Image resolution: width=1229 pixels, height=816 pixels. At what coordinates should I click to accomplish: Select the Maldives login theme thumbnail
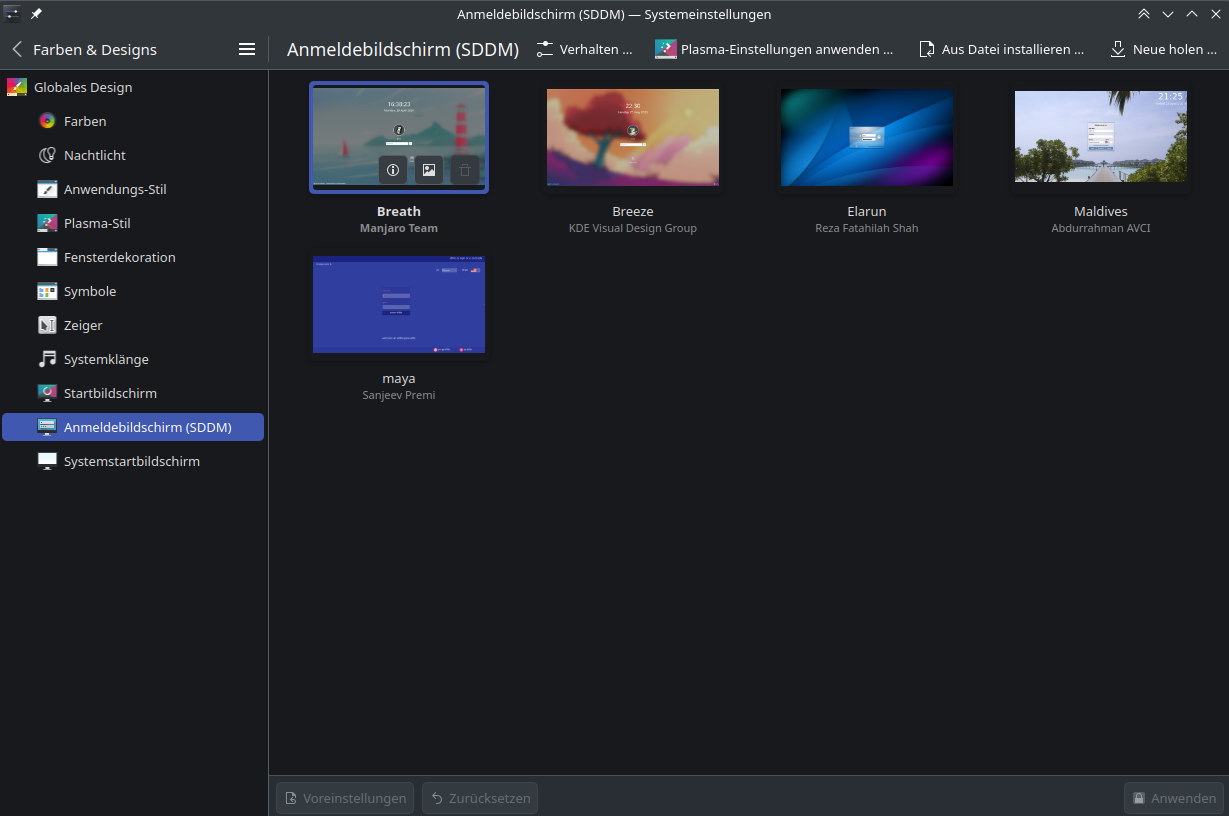pyautogui.click(x=1101, y=136)
